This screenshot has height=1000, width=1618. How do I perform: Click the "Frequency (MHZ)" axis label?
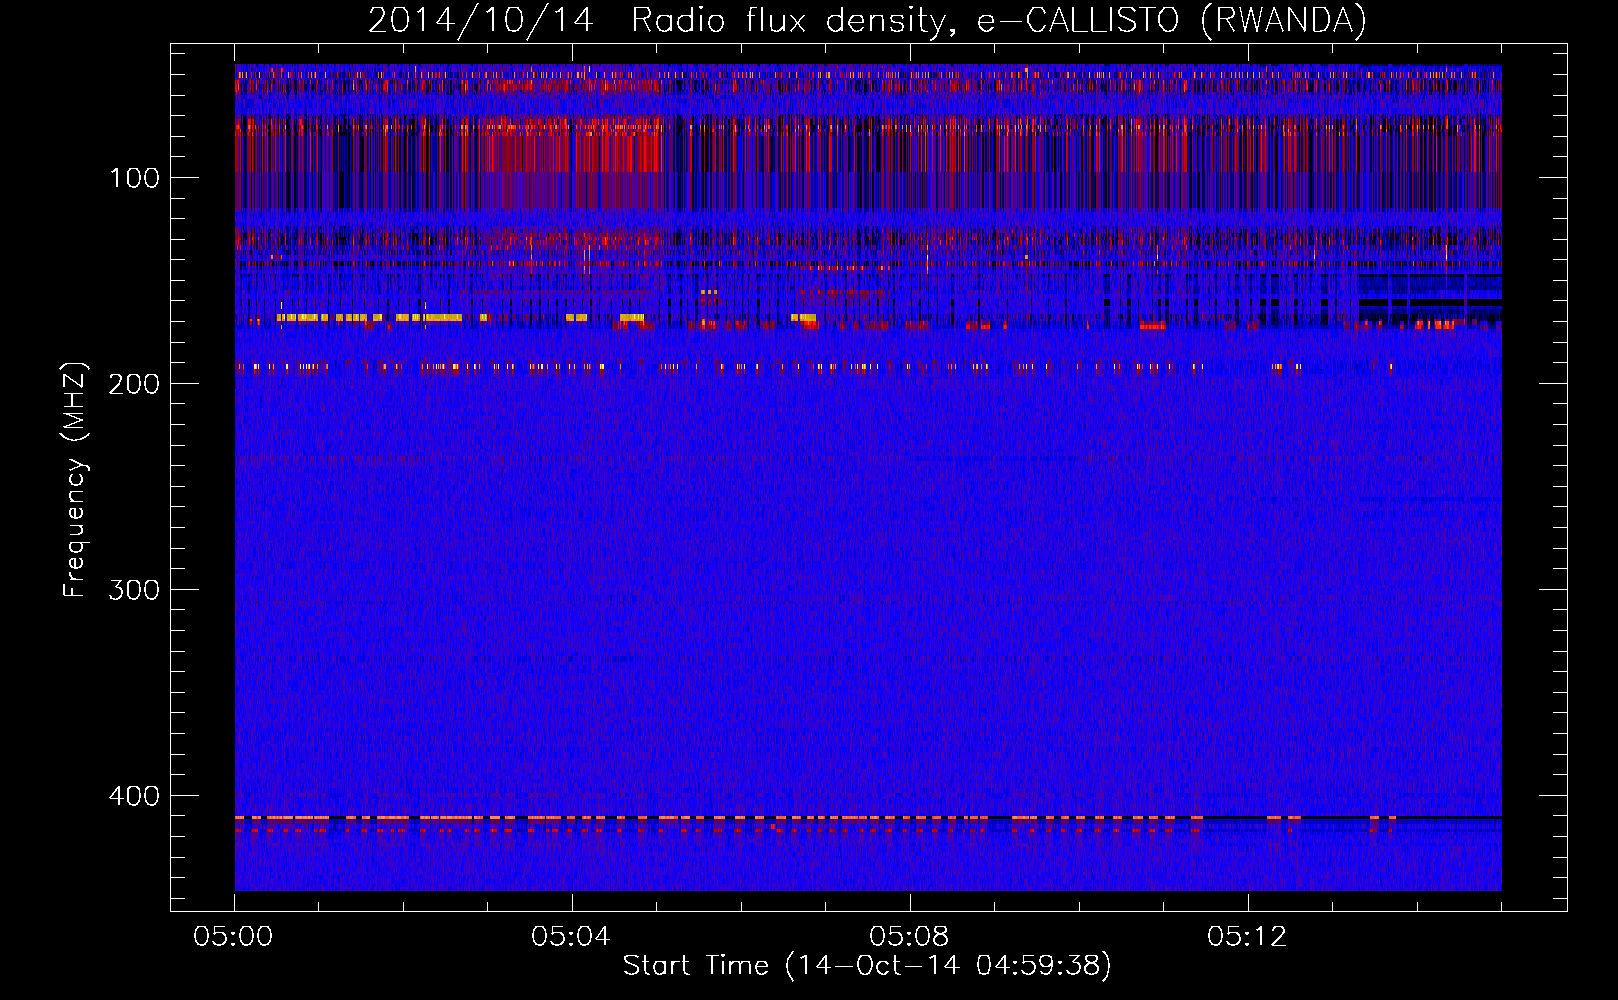76,479
